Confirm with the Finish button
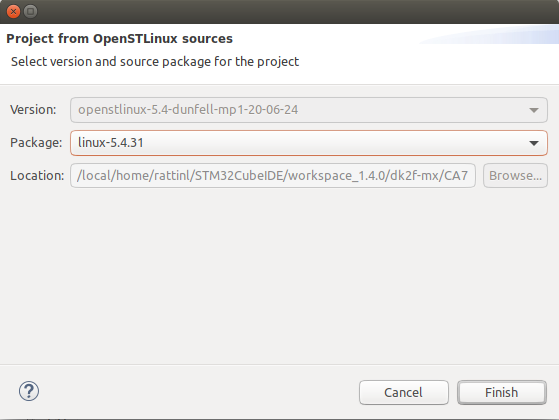The image size is (559, 420). (x=502, y=393)
